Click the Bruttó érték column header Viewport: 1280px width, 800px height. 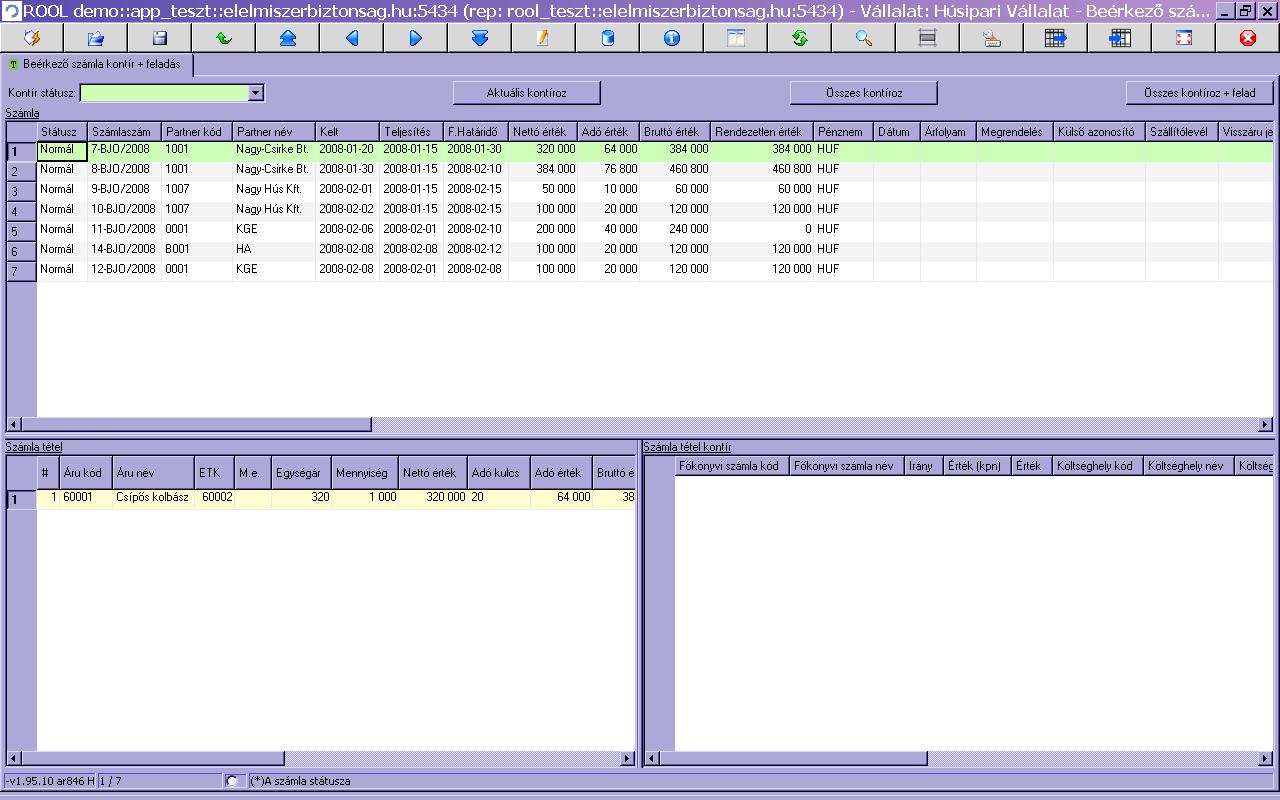tap(675, 132)
